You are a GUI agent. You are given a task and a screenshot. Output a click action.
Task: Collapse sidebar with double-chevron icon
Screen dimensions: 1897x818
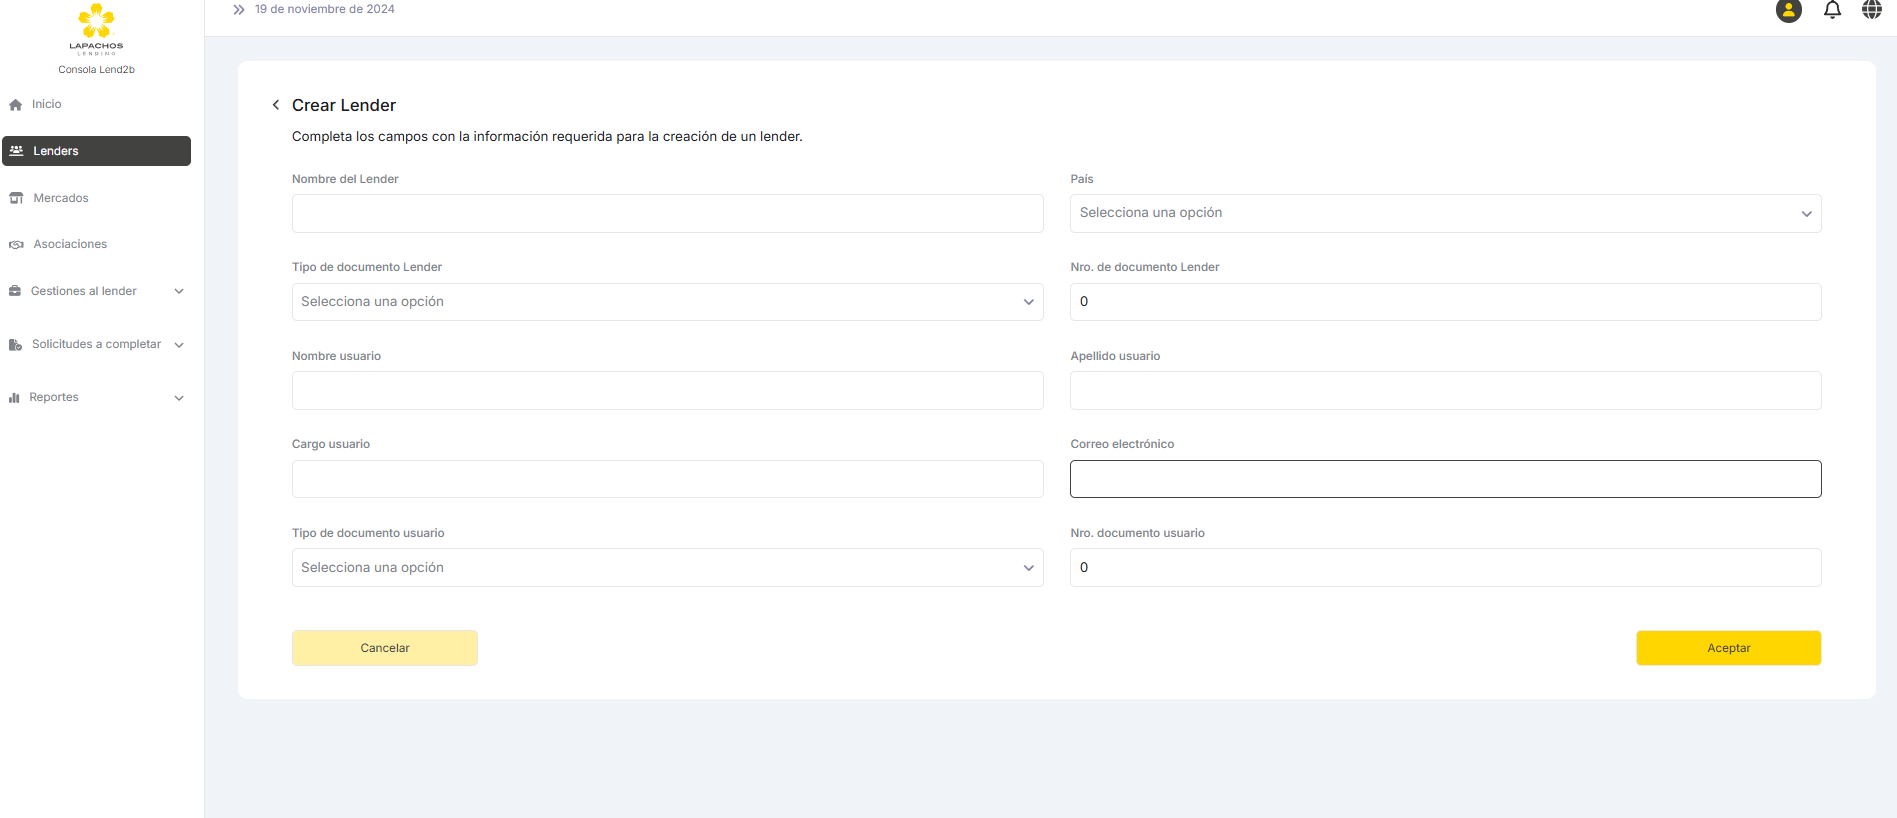point(239,10)
